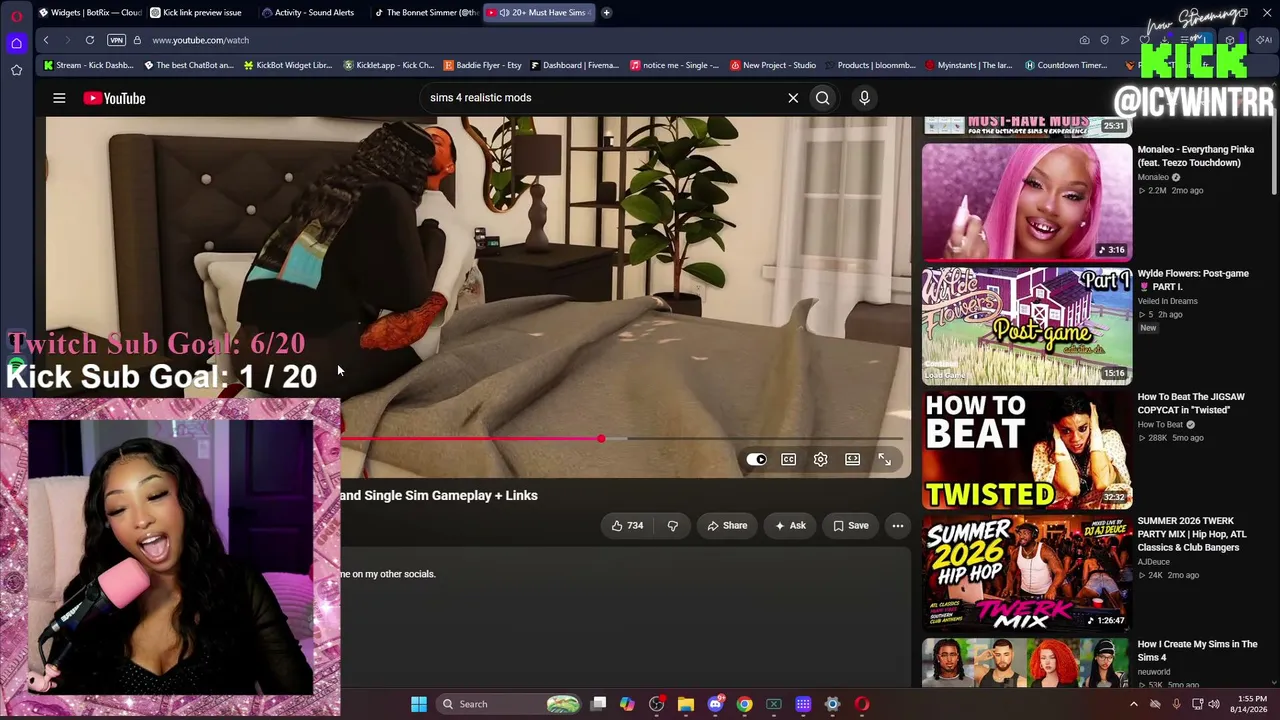
Task: Open Monaleo Everythang Pinka video thumbnail
Action: [1027, 201]
